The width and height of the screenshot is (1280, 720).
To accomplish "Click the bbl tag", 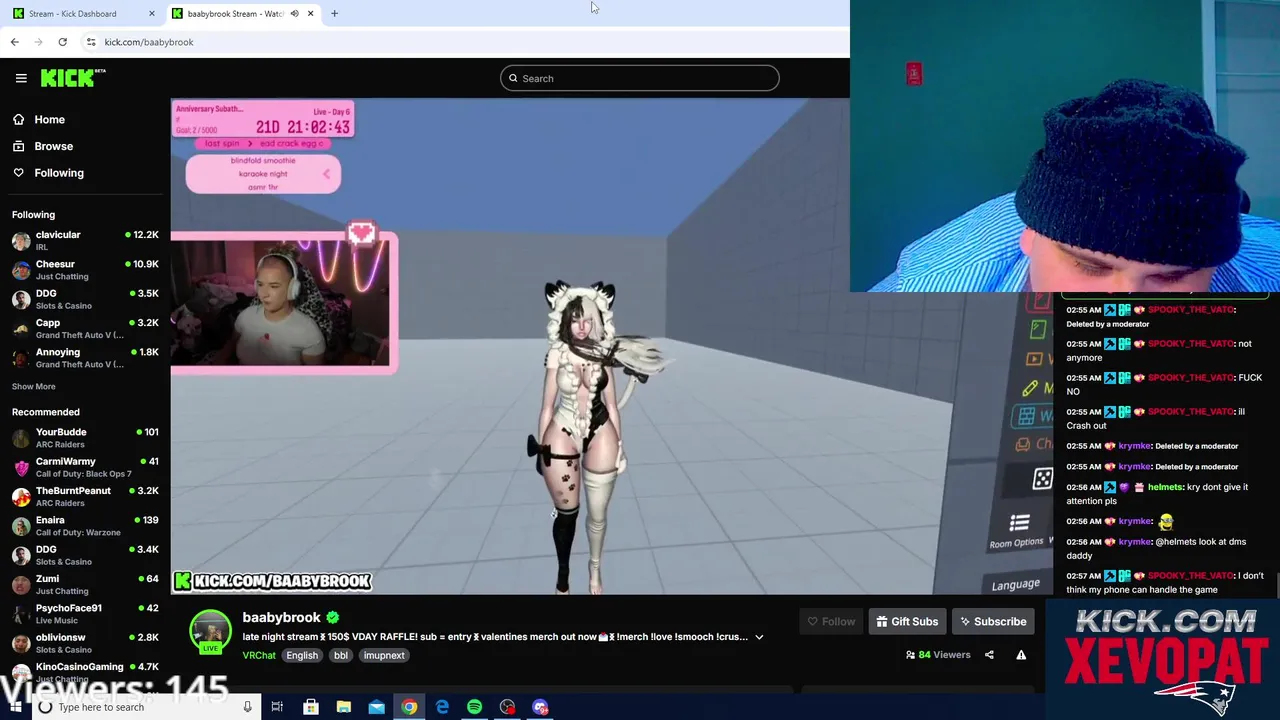I will (341, 656).
